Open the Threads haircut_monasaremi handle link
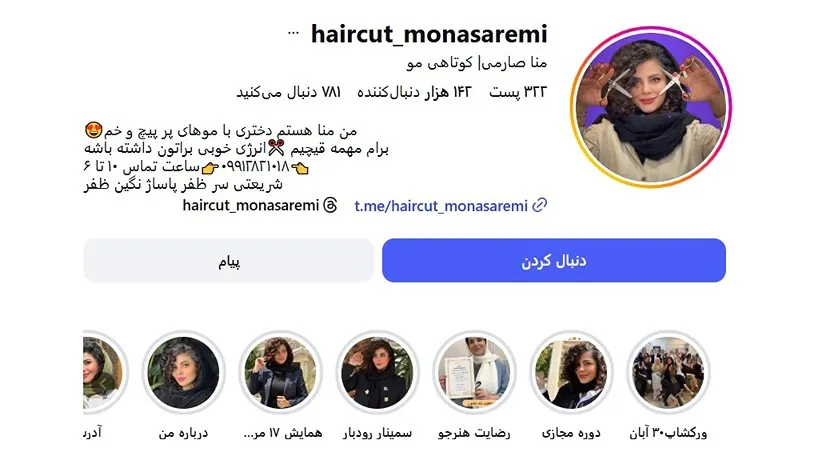Image resolution: width=814 pixels, height=472 pixels. click(x=251, y=206)
